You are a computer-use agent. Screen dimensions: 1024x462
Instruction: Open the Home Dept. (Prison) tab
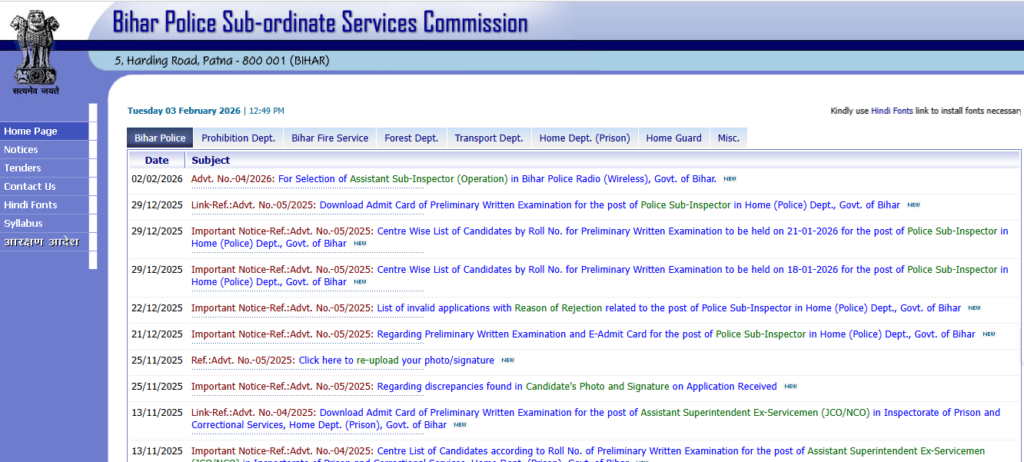(x=584, y=138)
